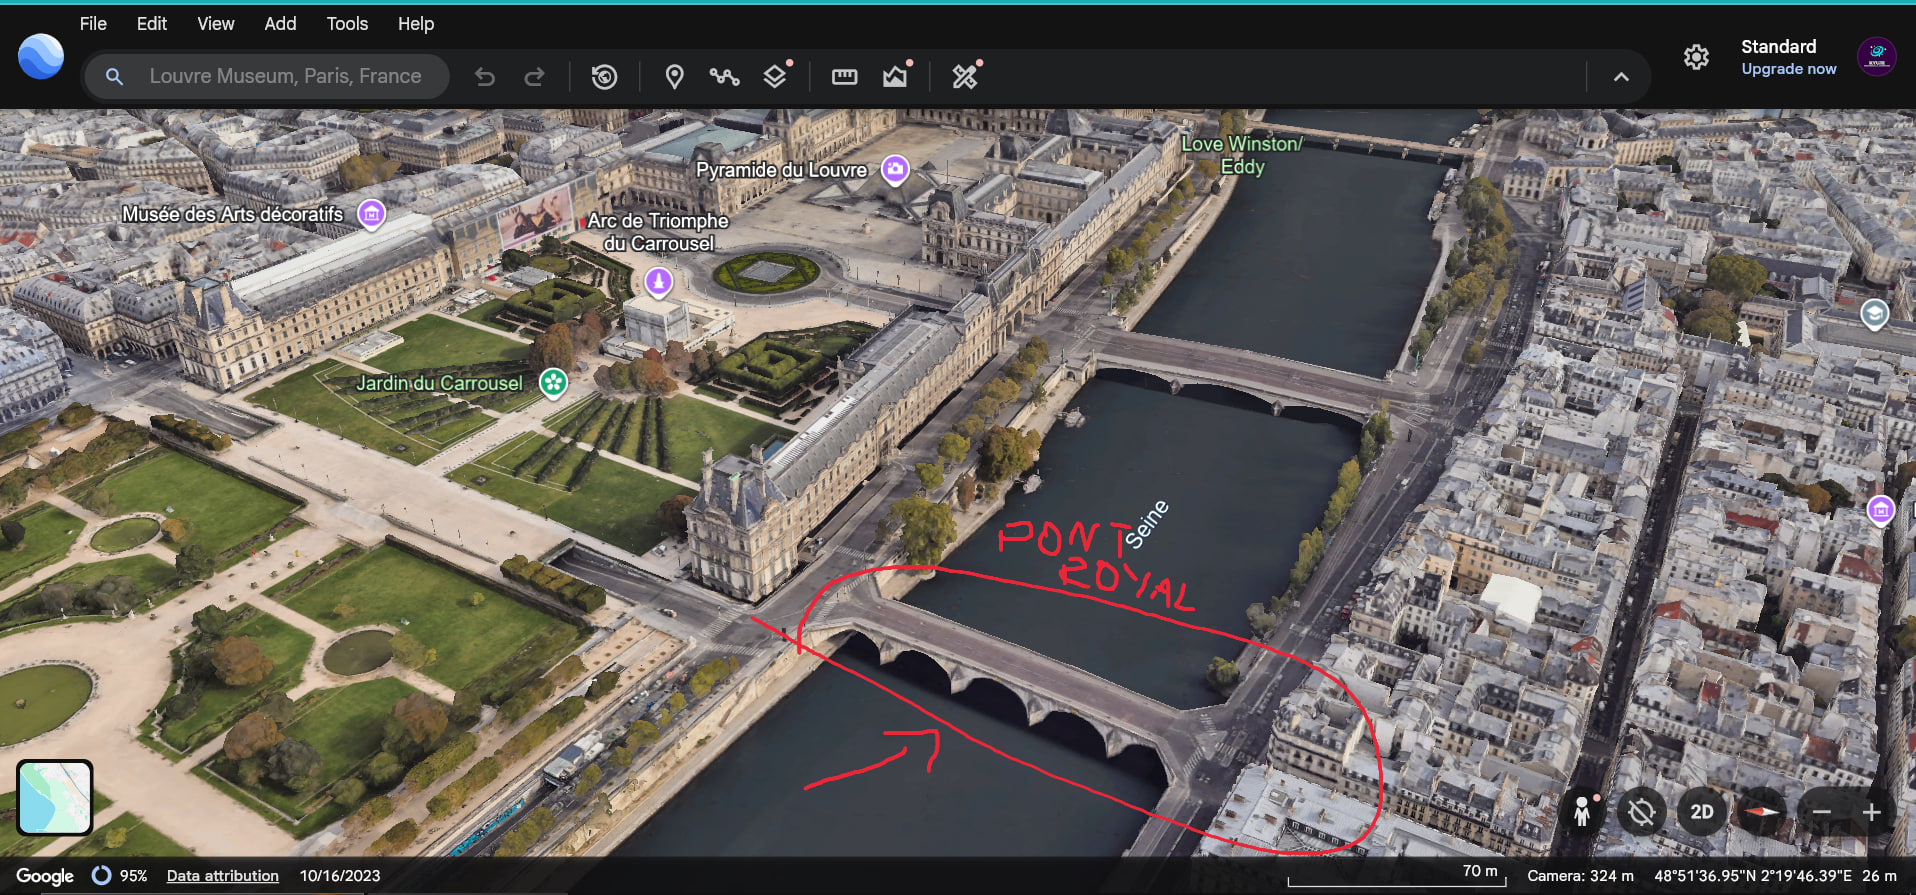The height and width of the screenshot is (895, 1916).
Task: Click the school marker near right edge
Action: [x=1874, y=315]
